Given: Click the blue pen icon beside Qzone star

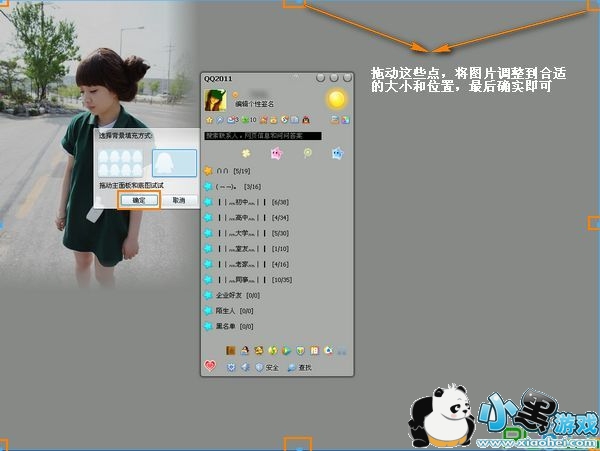Looking at the screenshot, I should 220,120.
